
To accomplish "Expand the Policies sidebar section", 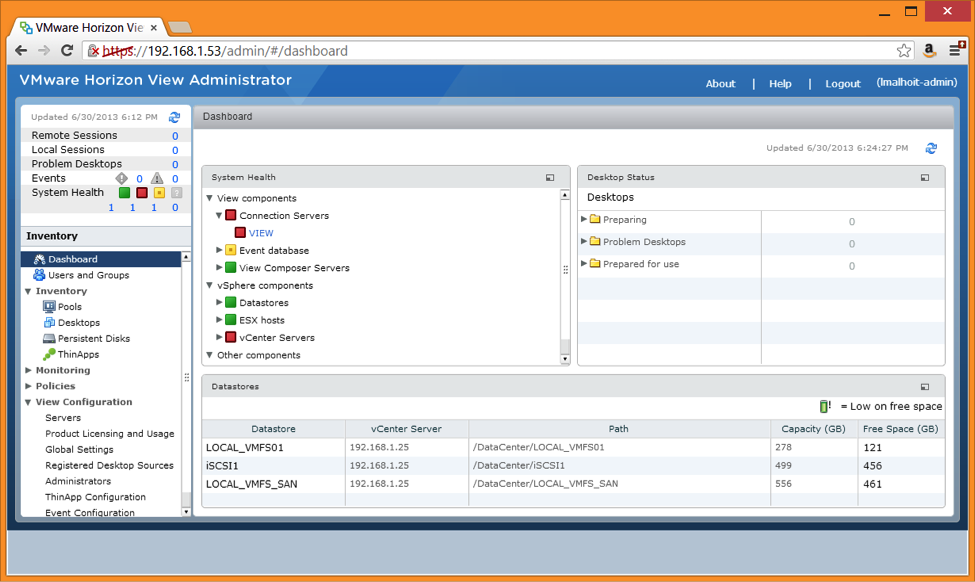I will pyautogui.click(x=29, y=386).
